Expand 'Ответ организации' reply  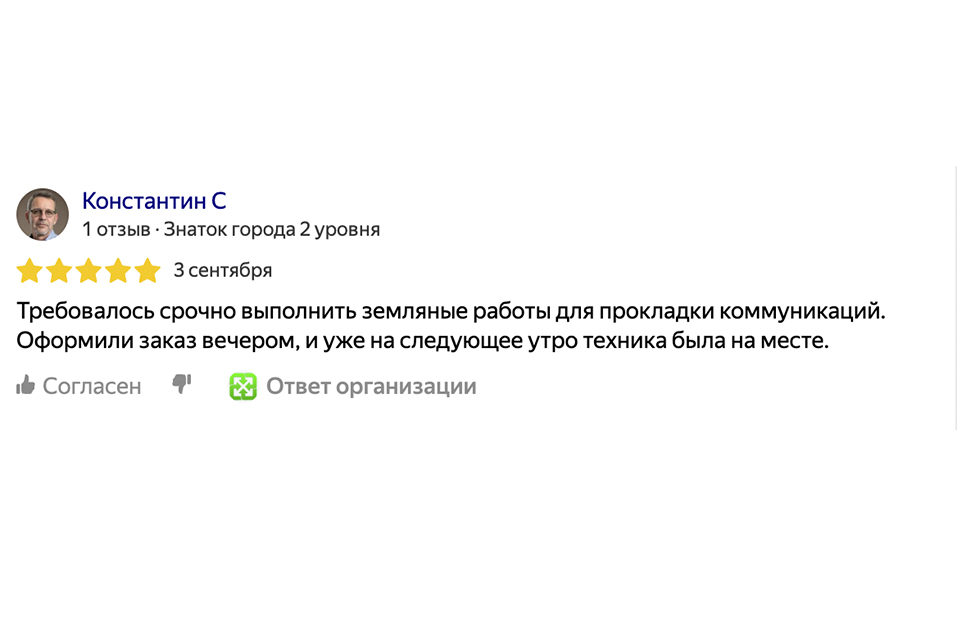[371, 386]
